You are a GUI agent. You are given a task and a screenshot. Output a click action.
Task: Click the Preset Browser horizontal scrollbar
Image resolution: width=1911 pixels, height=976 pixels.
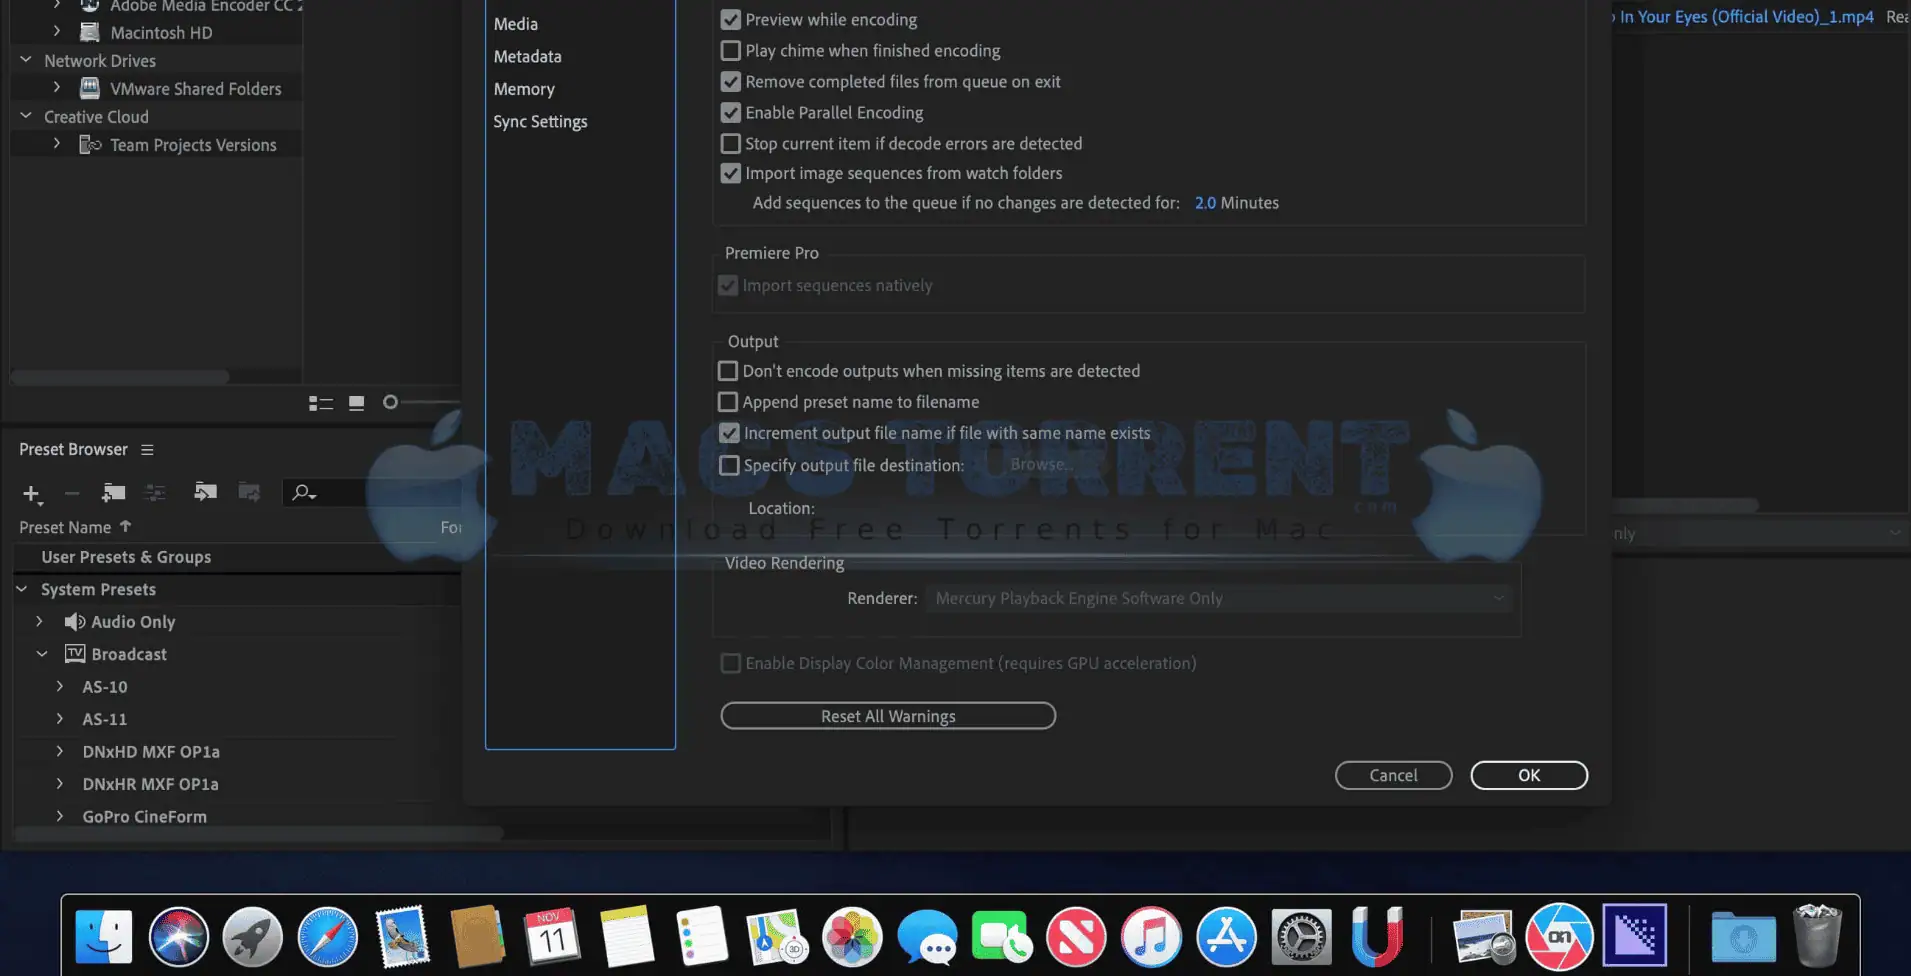tap(258, 833)
